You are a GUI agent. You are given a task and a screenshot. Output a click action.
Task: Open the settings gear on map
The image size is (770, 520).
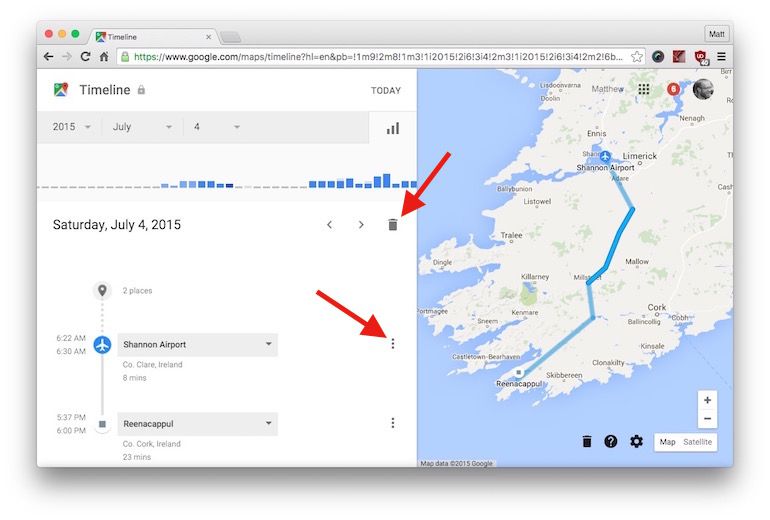click(x=636, y=441)
